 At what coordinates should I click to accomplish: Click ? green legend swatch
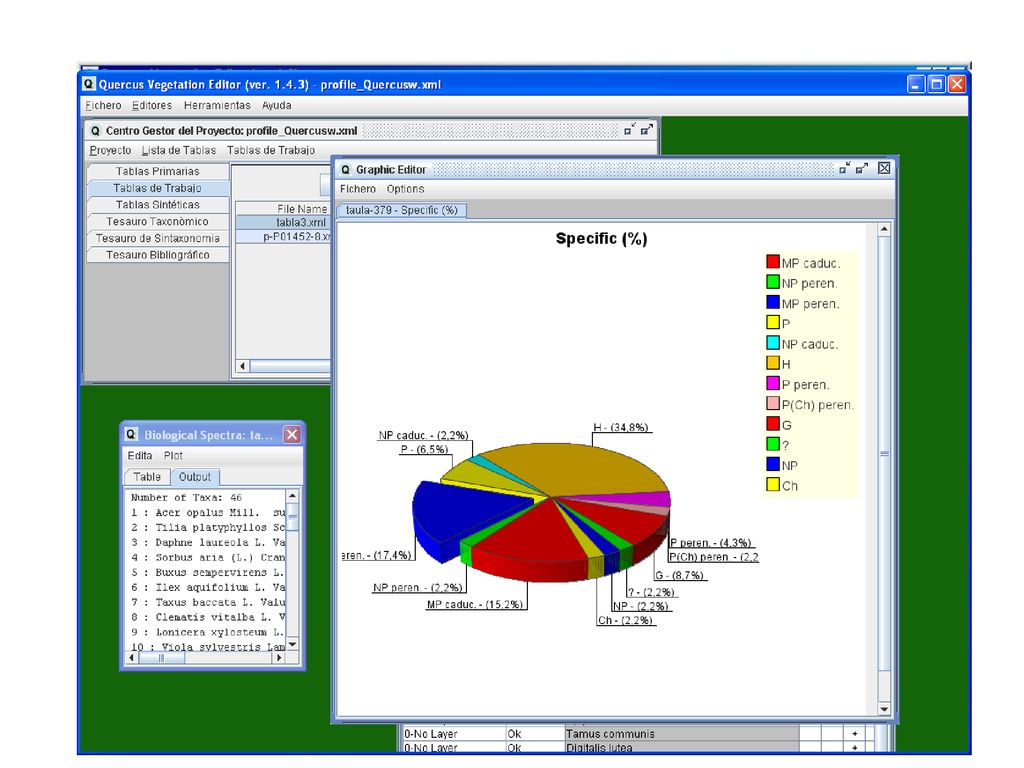click(x=773, y=444)
